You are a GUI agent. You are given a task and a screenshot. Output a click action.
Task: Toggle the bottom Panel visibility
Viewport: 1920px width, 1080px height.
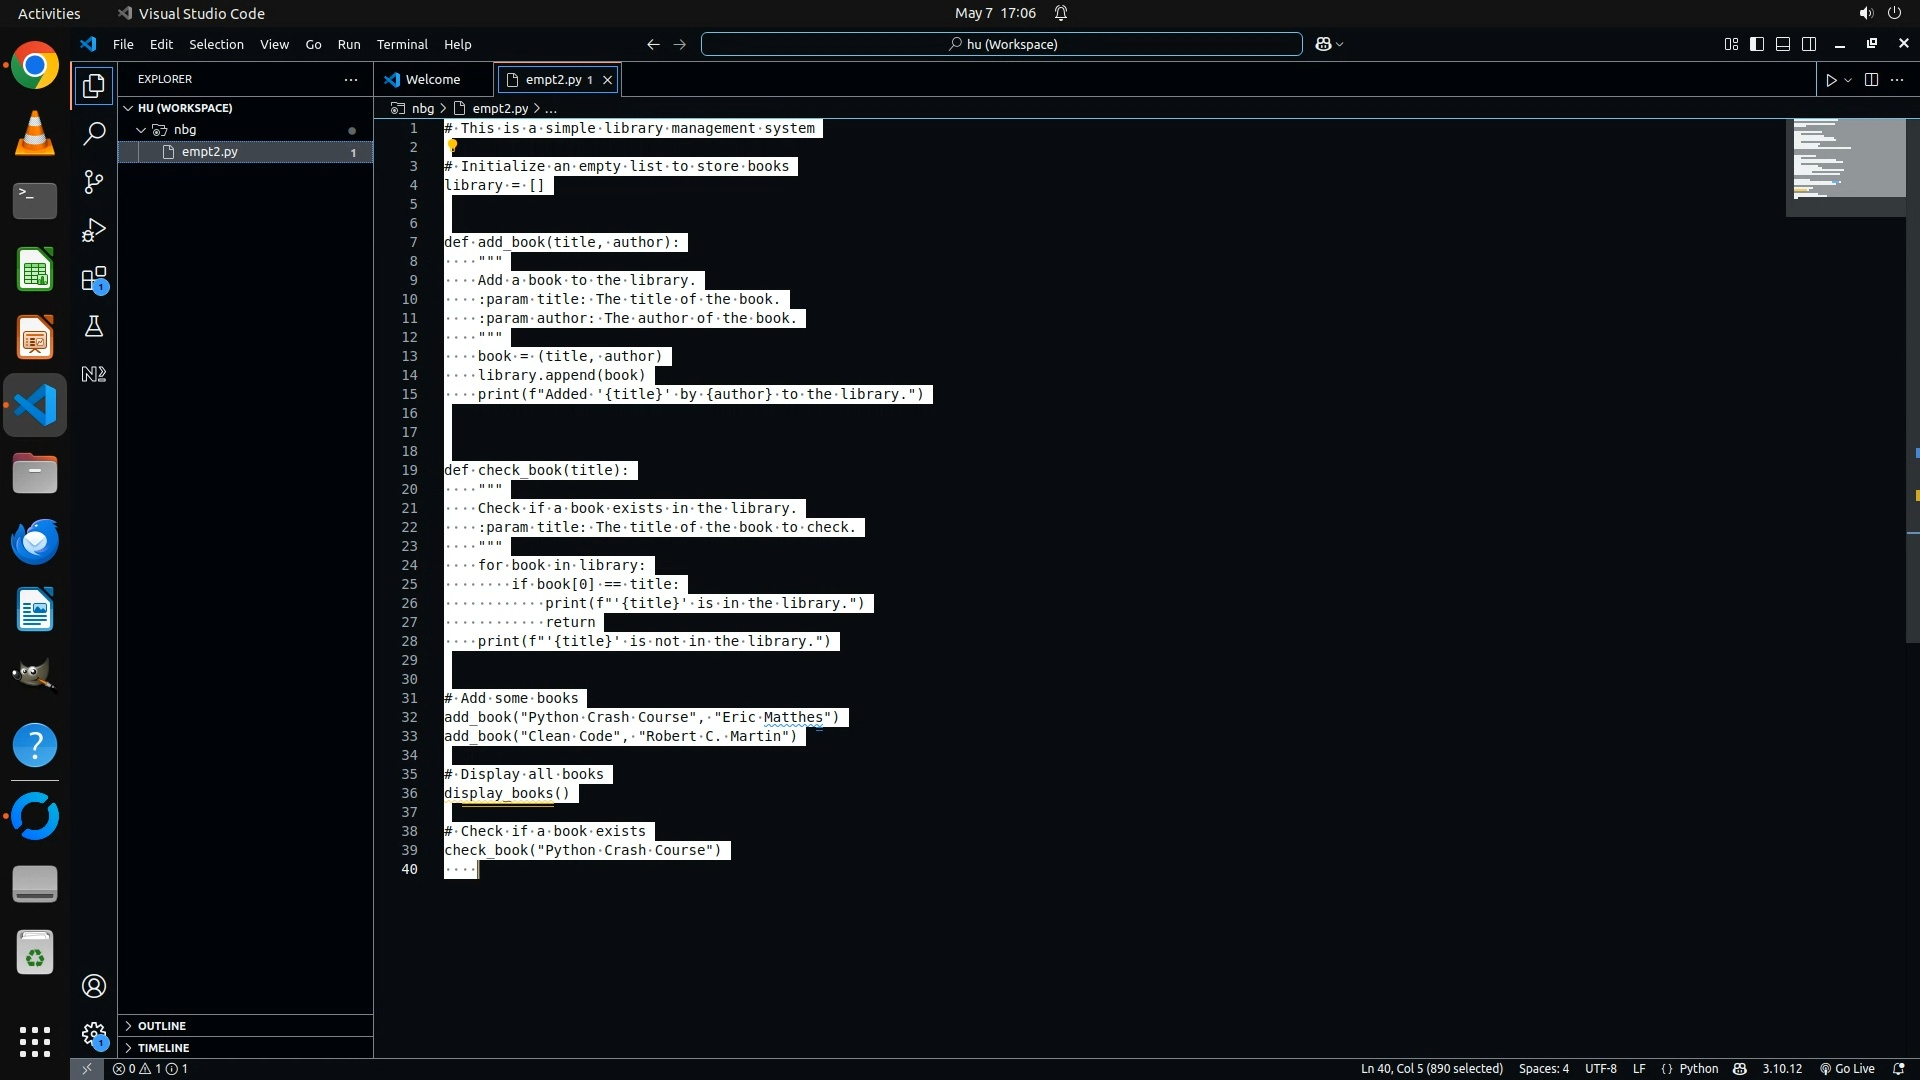[1783, 44]
